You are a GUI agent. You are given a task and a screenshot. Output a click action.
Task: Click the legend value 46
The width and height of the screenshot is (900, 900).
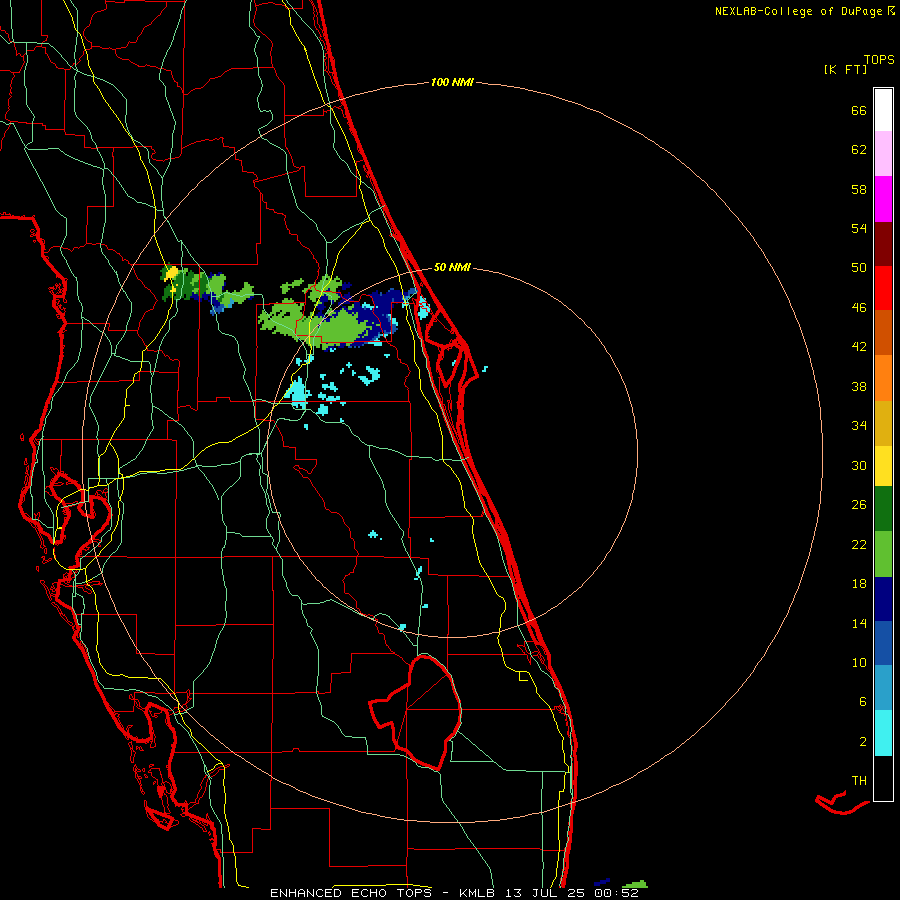point(859,308)
